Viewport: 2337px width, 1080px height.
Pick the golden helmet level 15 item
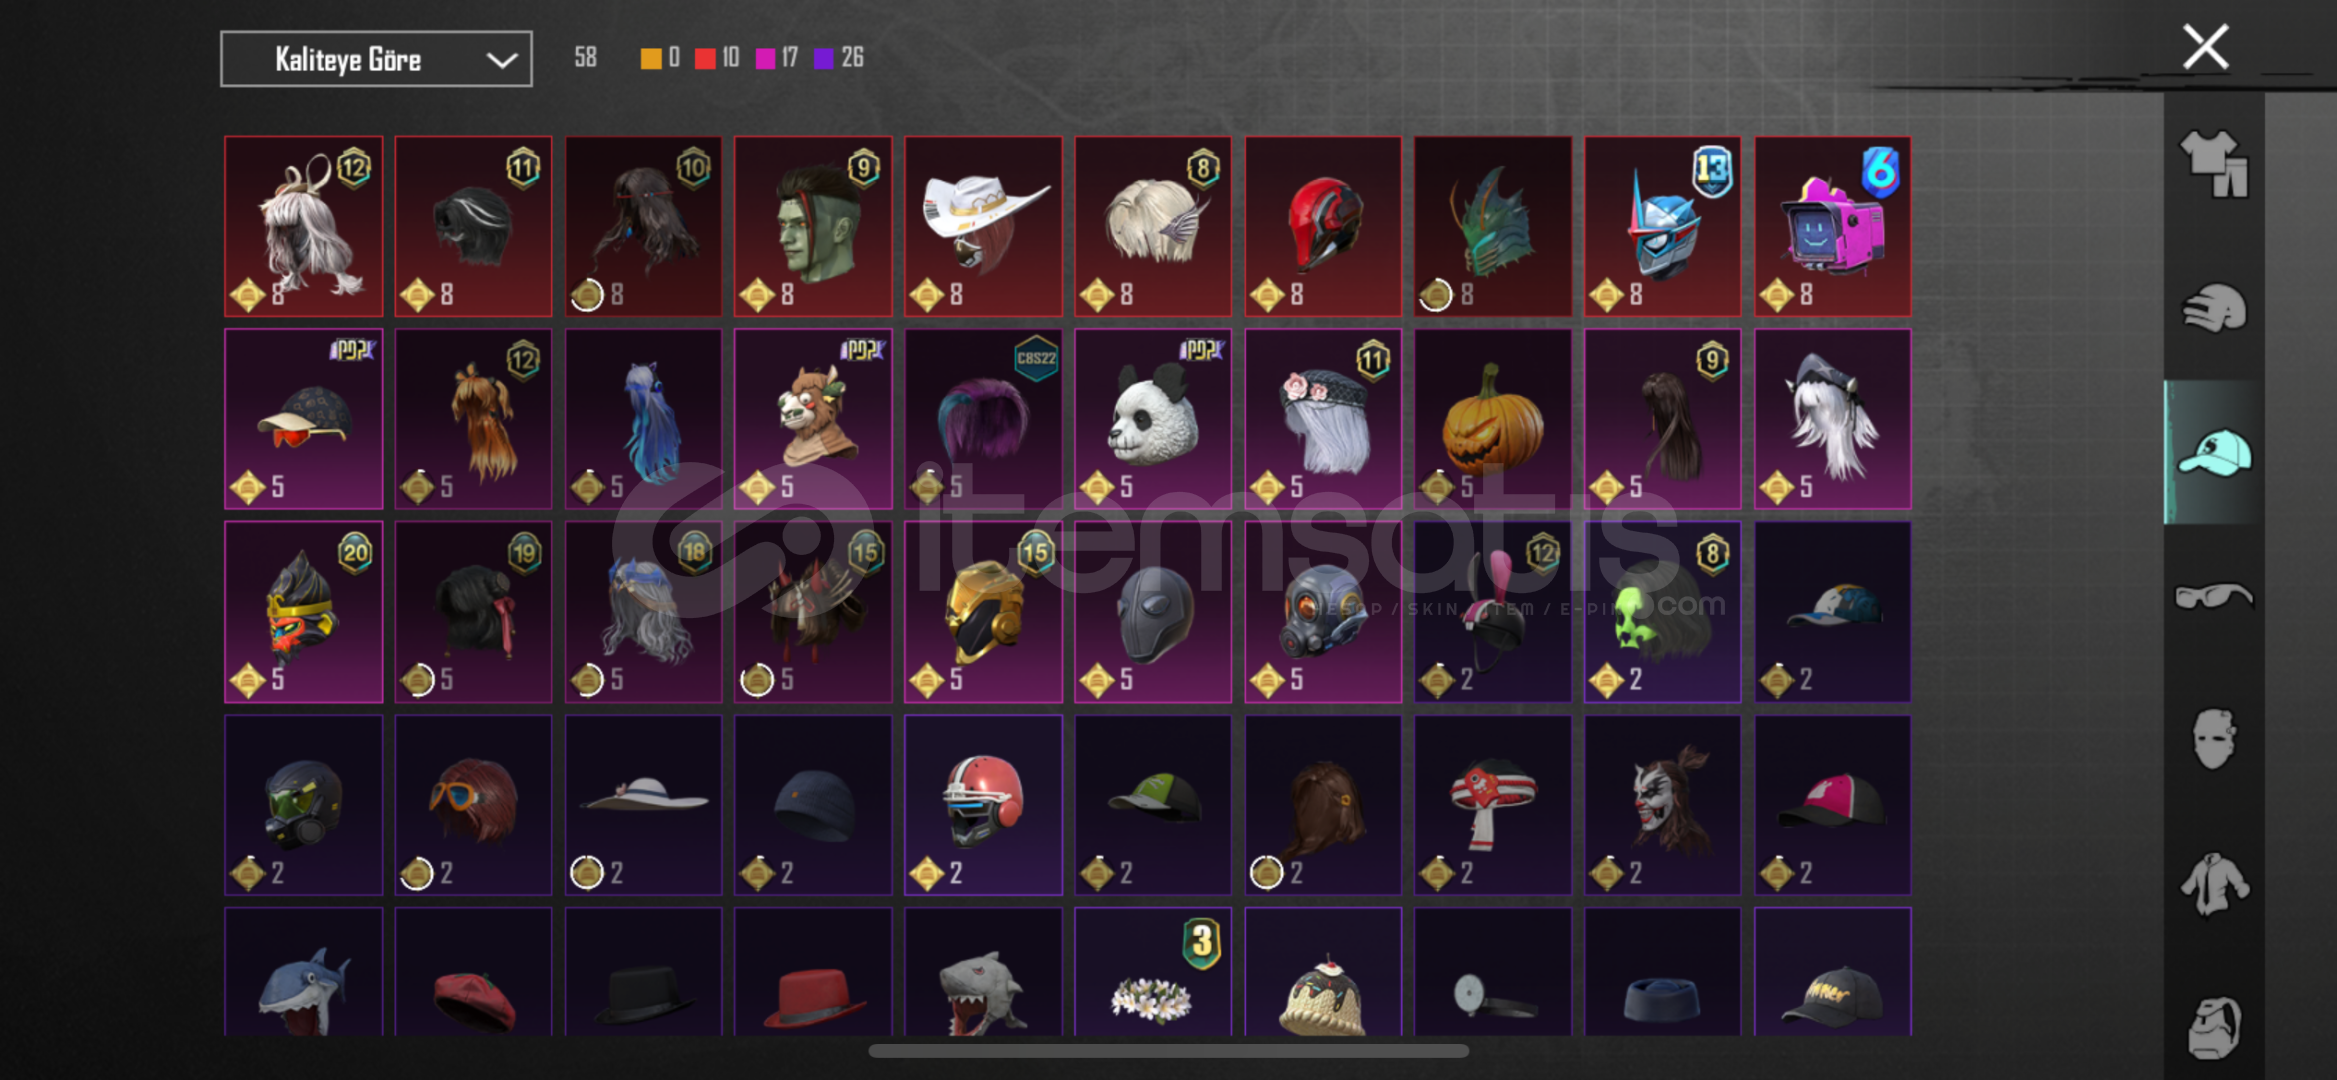[x=983, y=611]
